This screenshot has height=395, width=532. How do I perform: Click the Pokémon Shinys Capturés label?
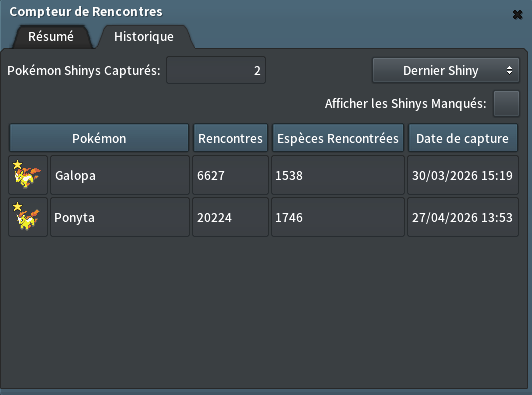pos(83,71)
